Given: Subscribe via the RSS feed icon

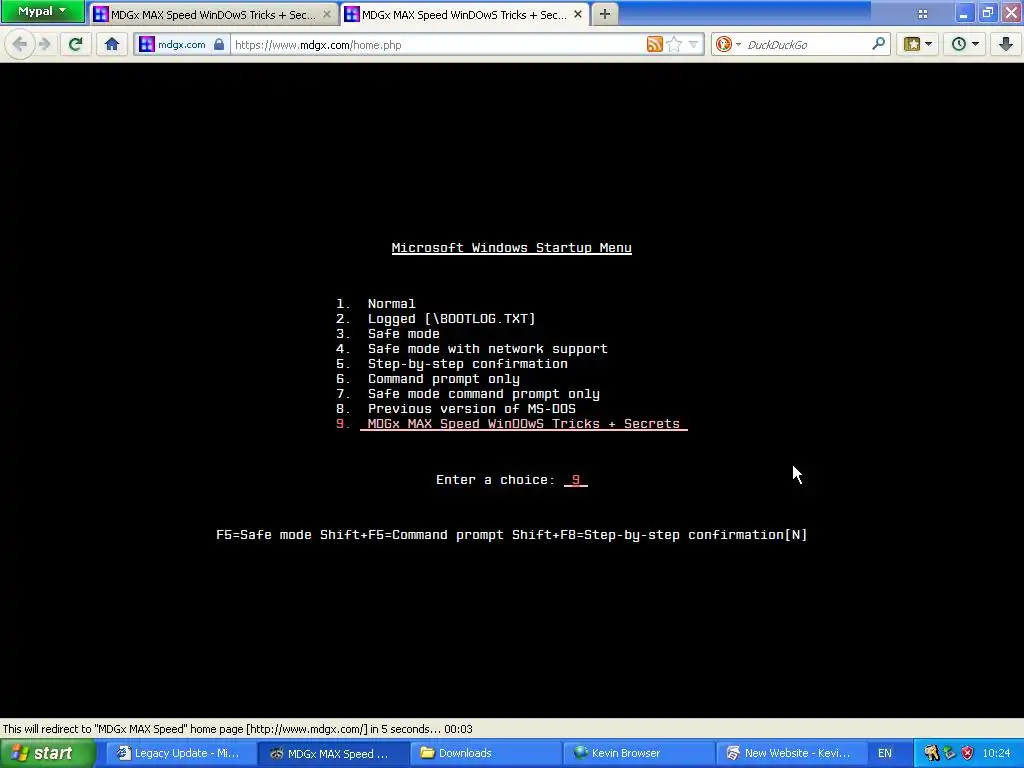Looking at the screenshot, I should click(654, 44).
